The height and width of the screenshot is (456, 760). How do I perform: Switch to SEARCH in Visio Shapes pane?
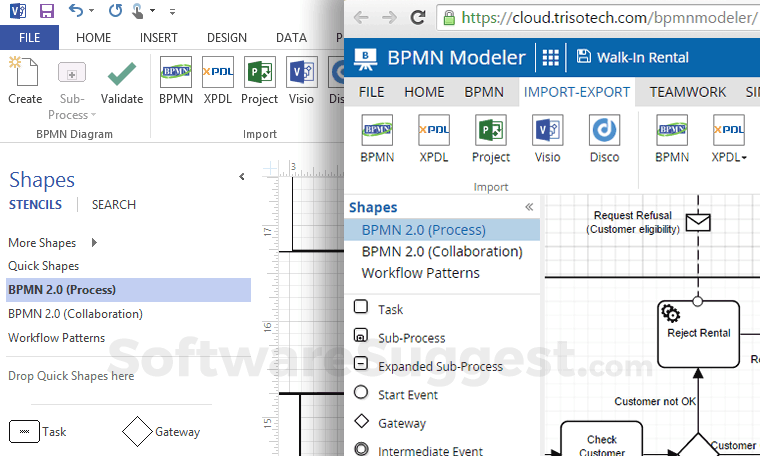coord(114,204)
